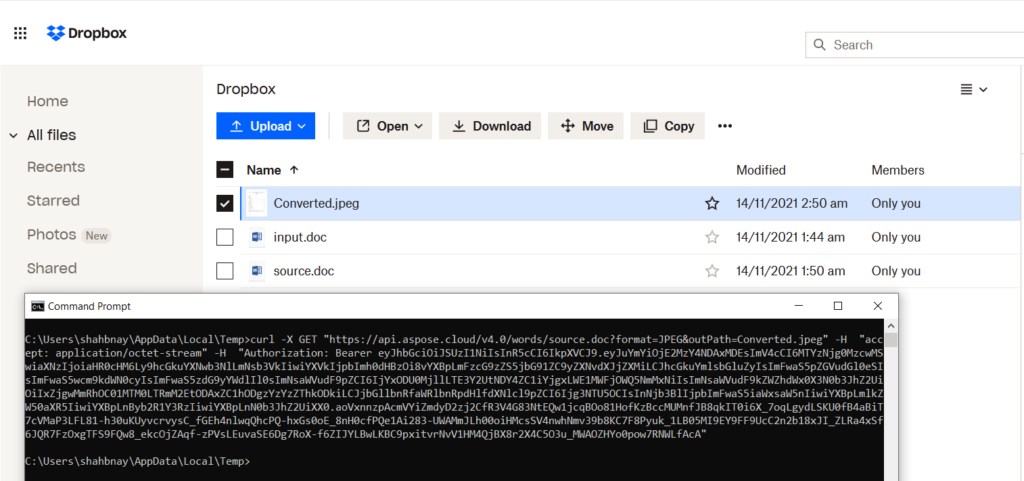Star the input.doc file
The width and height of the screenshot is (1024, 481).
[x=712, y=237]
